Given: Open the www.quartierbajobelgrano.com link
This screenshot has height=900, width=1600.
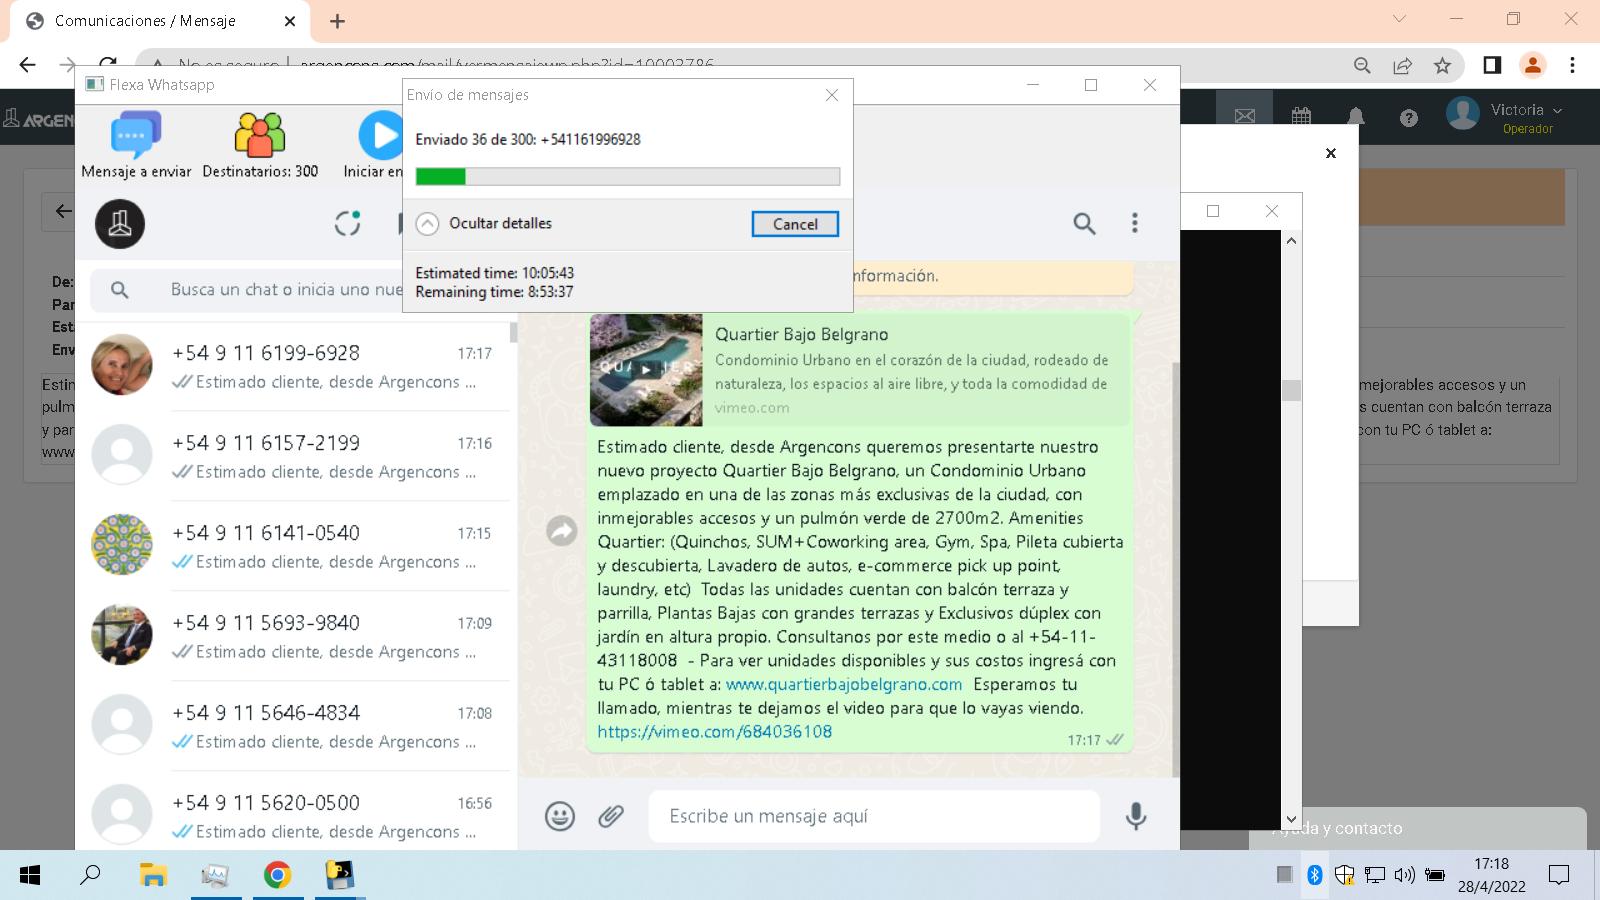Looking at the screenshot, I should pyautogui.click(x=844, y=684).
